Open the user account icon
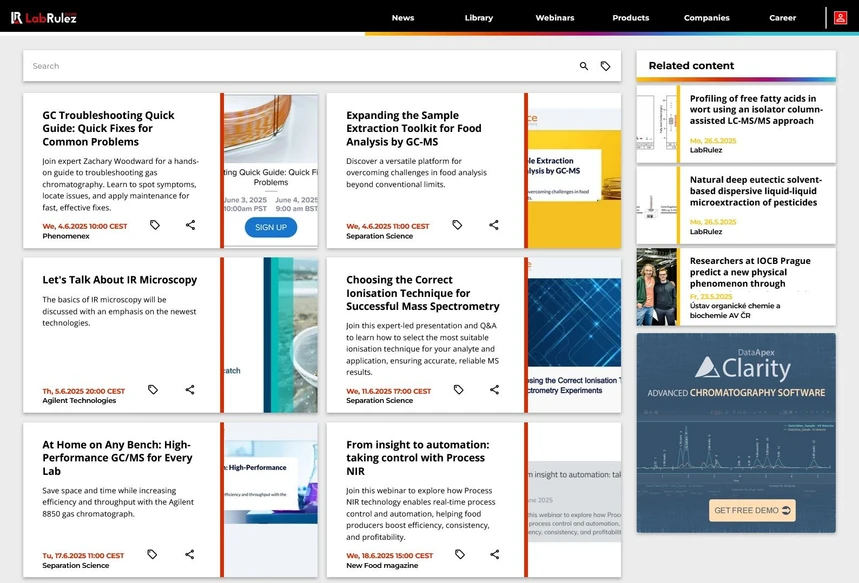Image resolution: width=859 pixels, height=583 pixels. click(x=840, y=18)
